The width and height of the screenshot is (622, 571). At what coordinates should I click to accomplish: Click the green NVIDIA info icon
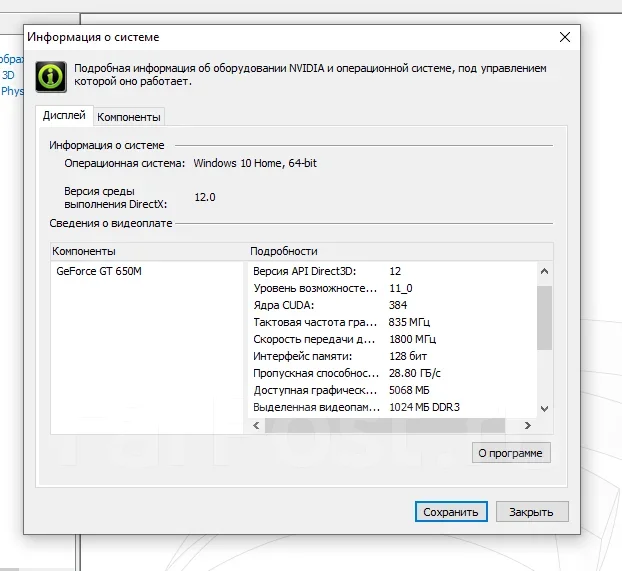pos(51,77)
